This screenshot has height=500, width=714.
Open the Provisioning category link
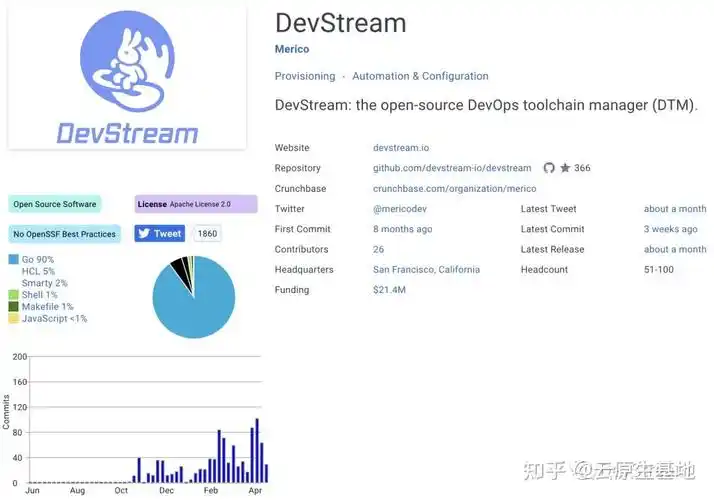coord(305,76)
